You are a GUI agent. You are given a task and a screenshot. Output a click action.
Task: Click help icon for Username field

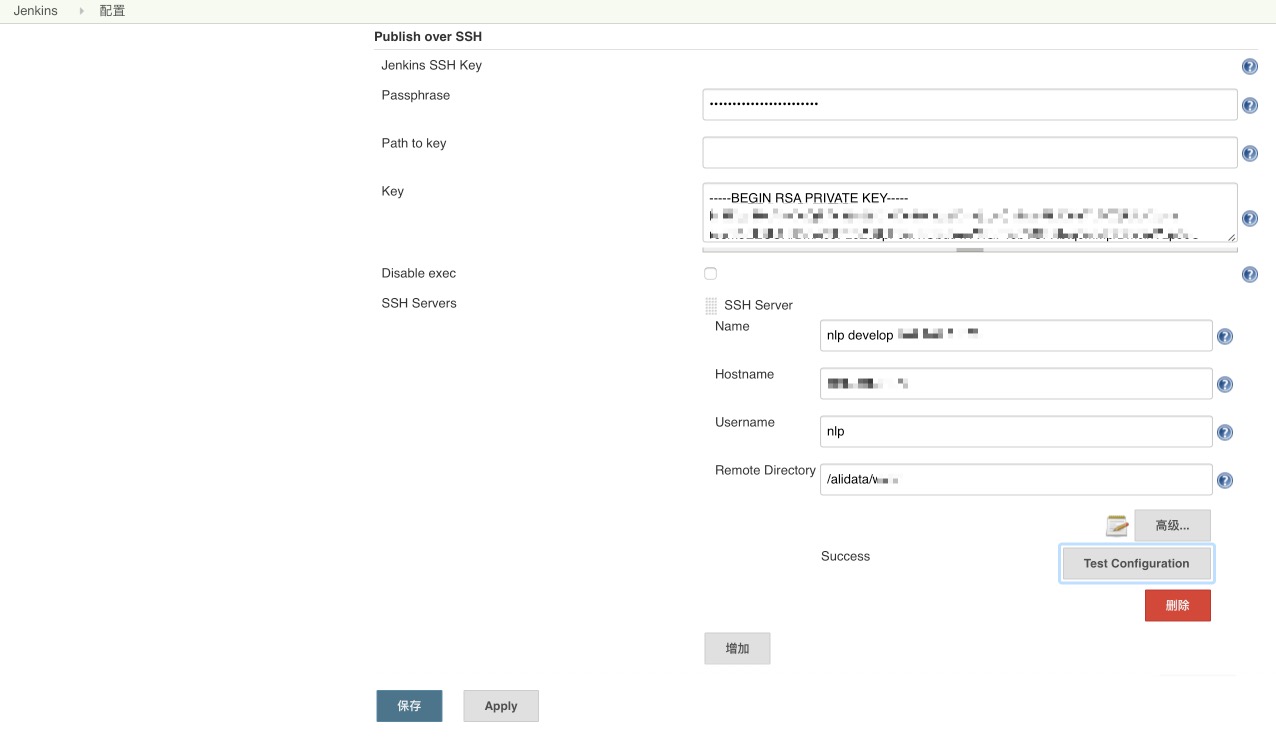1224,433
